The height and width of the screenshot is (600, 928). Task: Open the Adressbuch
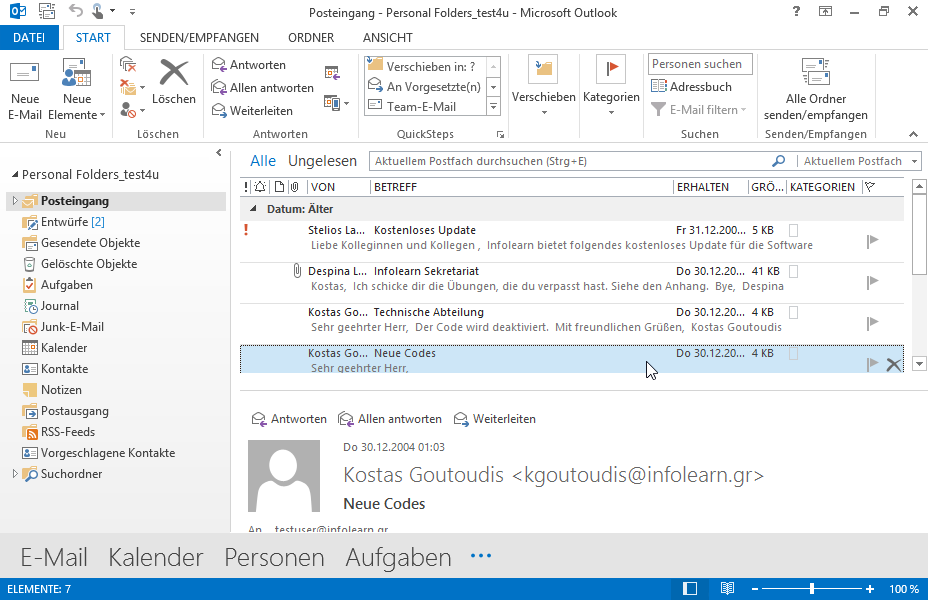tap(691, 86)
